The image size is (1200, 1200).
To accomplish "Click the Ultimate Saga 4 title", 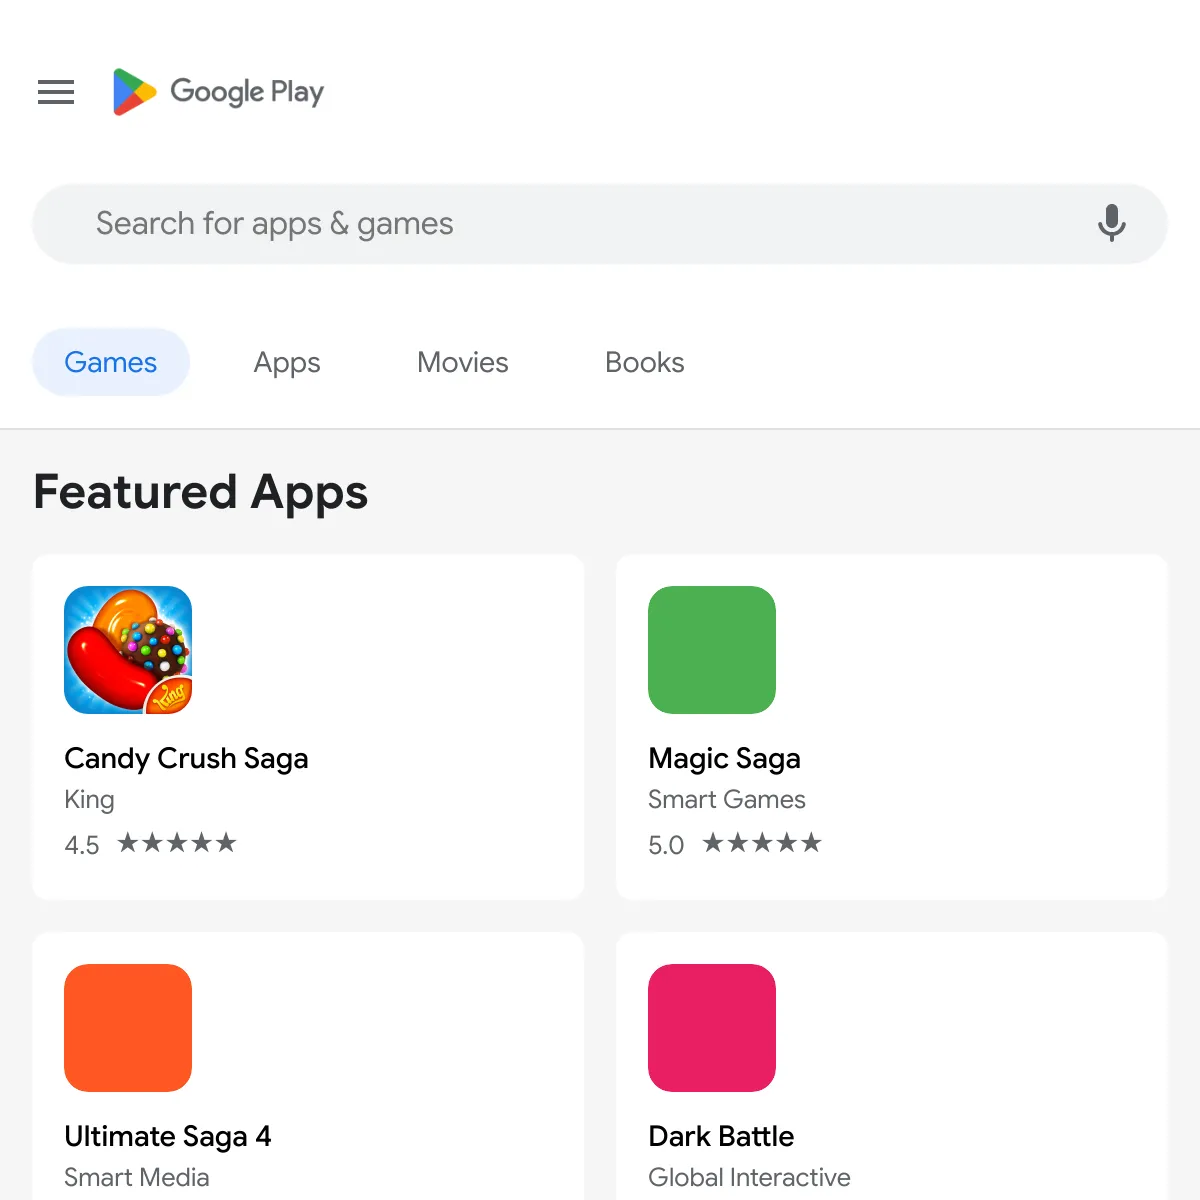I will click(x=168, y=1136).
